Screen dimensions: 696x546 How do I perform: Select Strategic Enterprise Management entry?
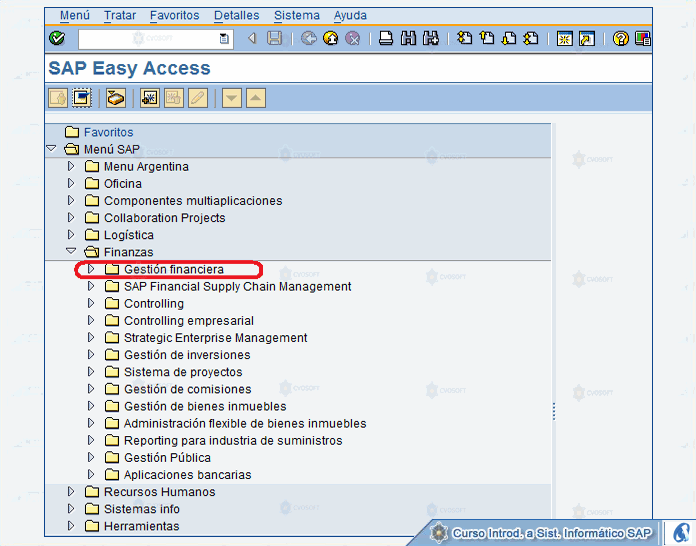216,338
